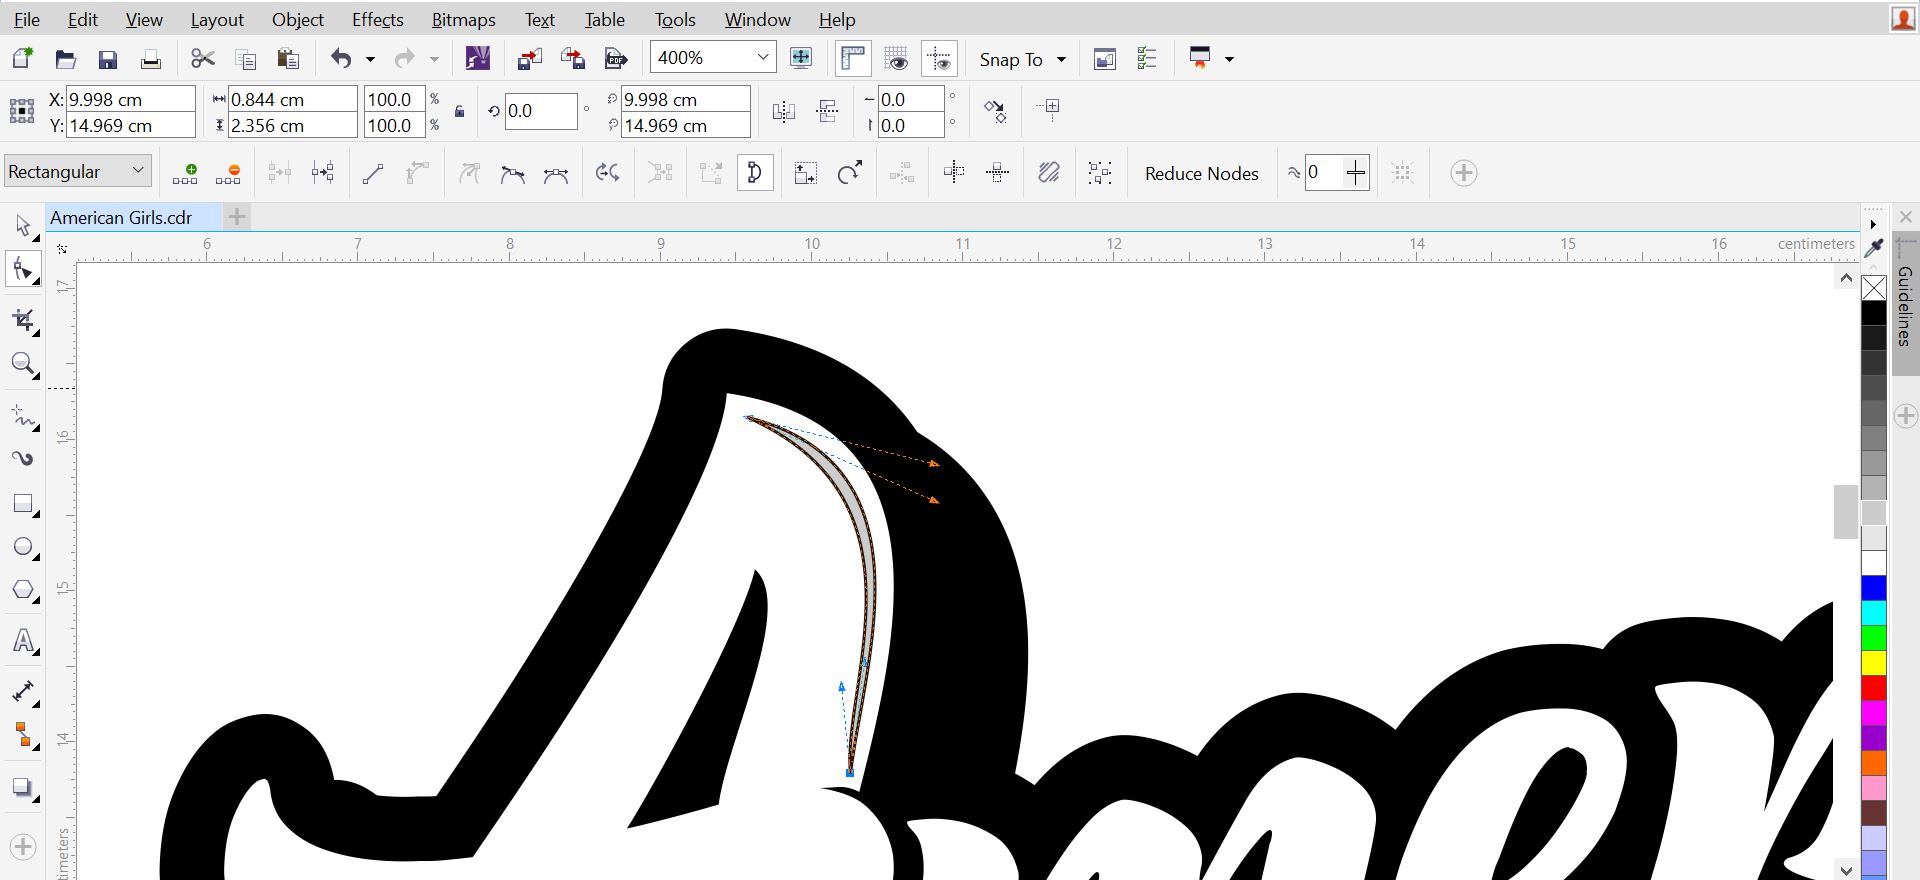Toggle elastic mode button
The width and height of the screenshot is (1920, 880).
1049,174
